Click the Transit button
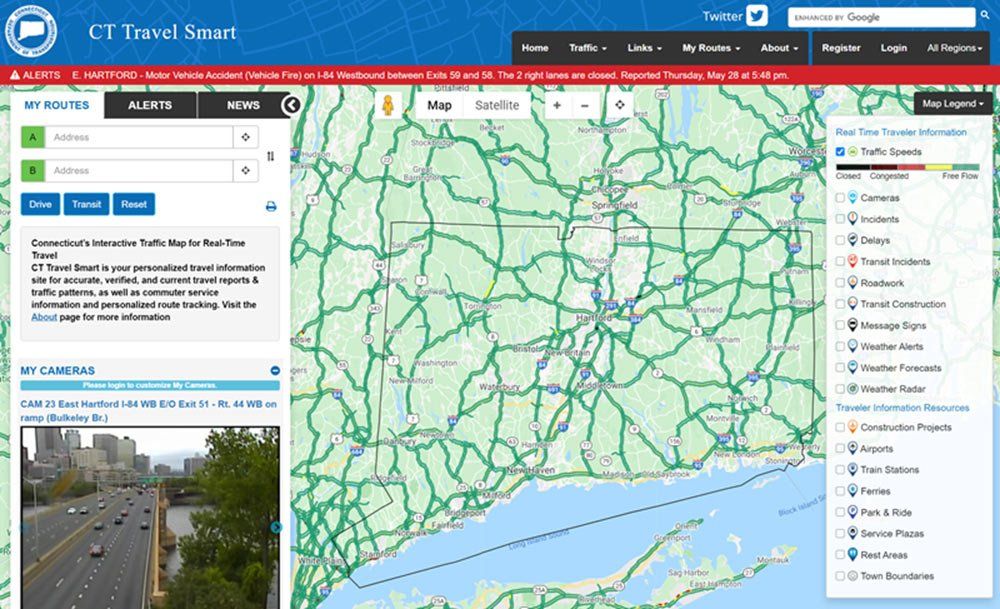The height and width of the screenshot is (609, 1000). pos(86,204)
